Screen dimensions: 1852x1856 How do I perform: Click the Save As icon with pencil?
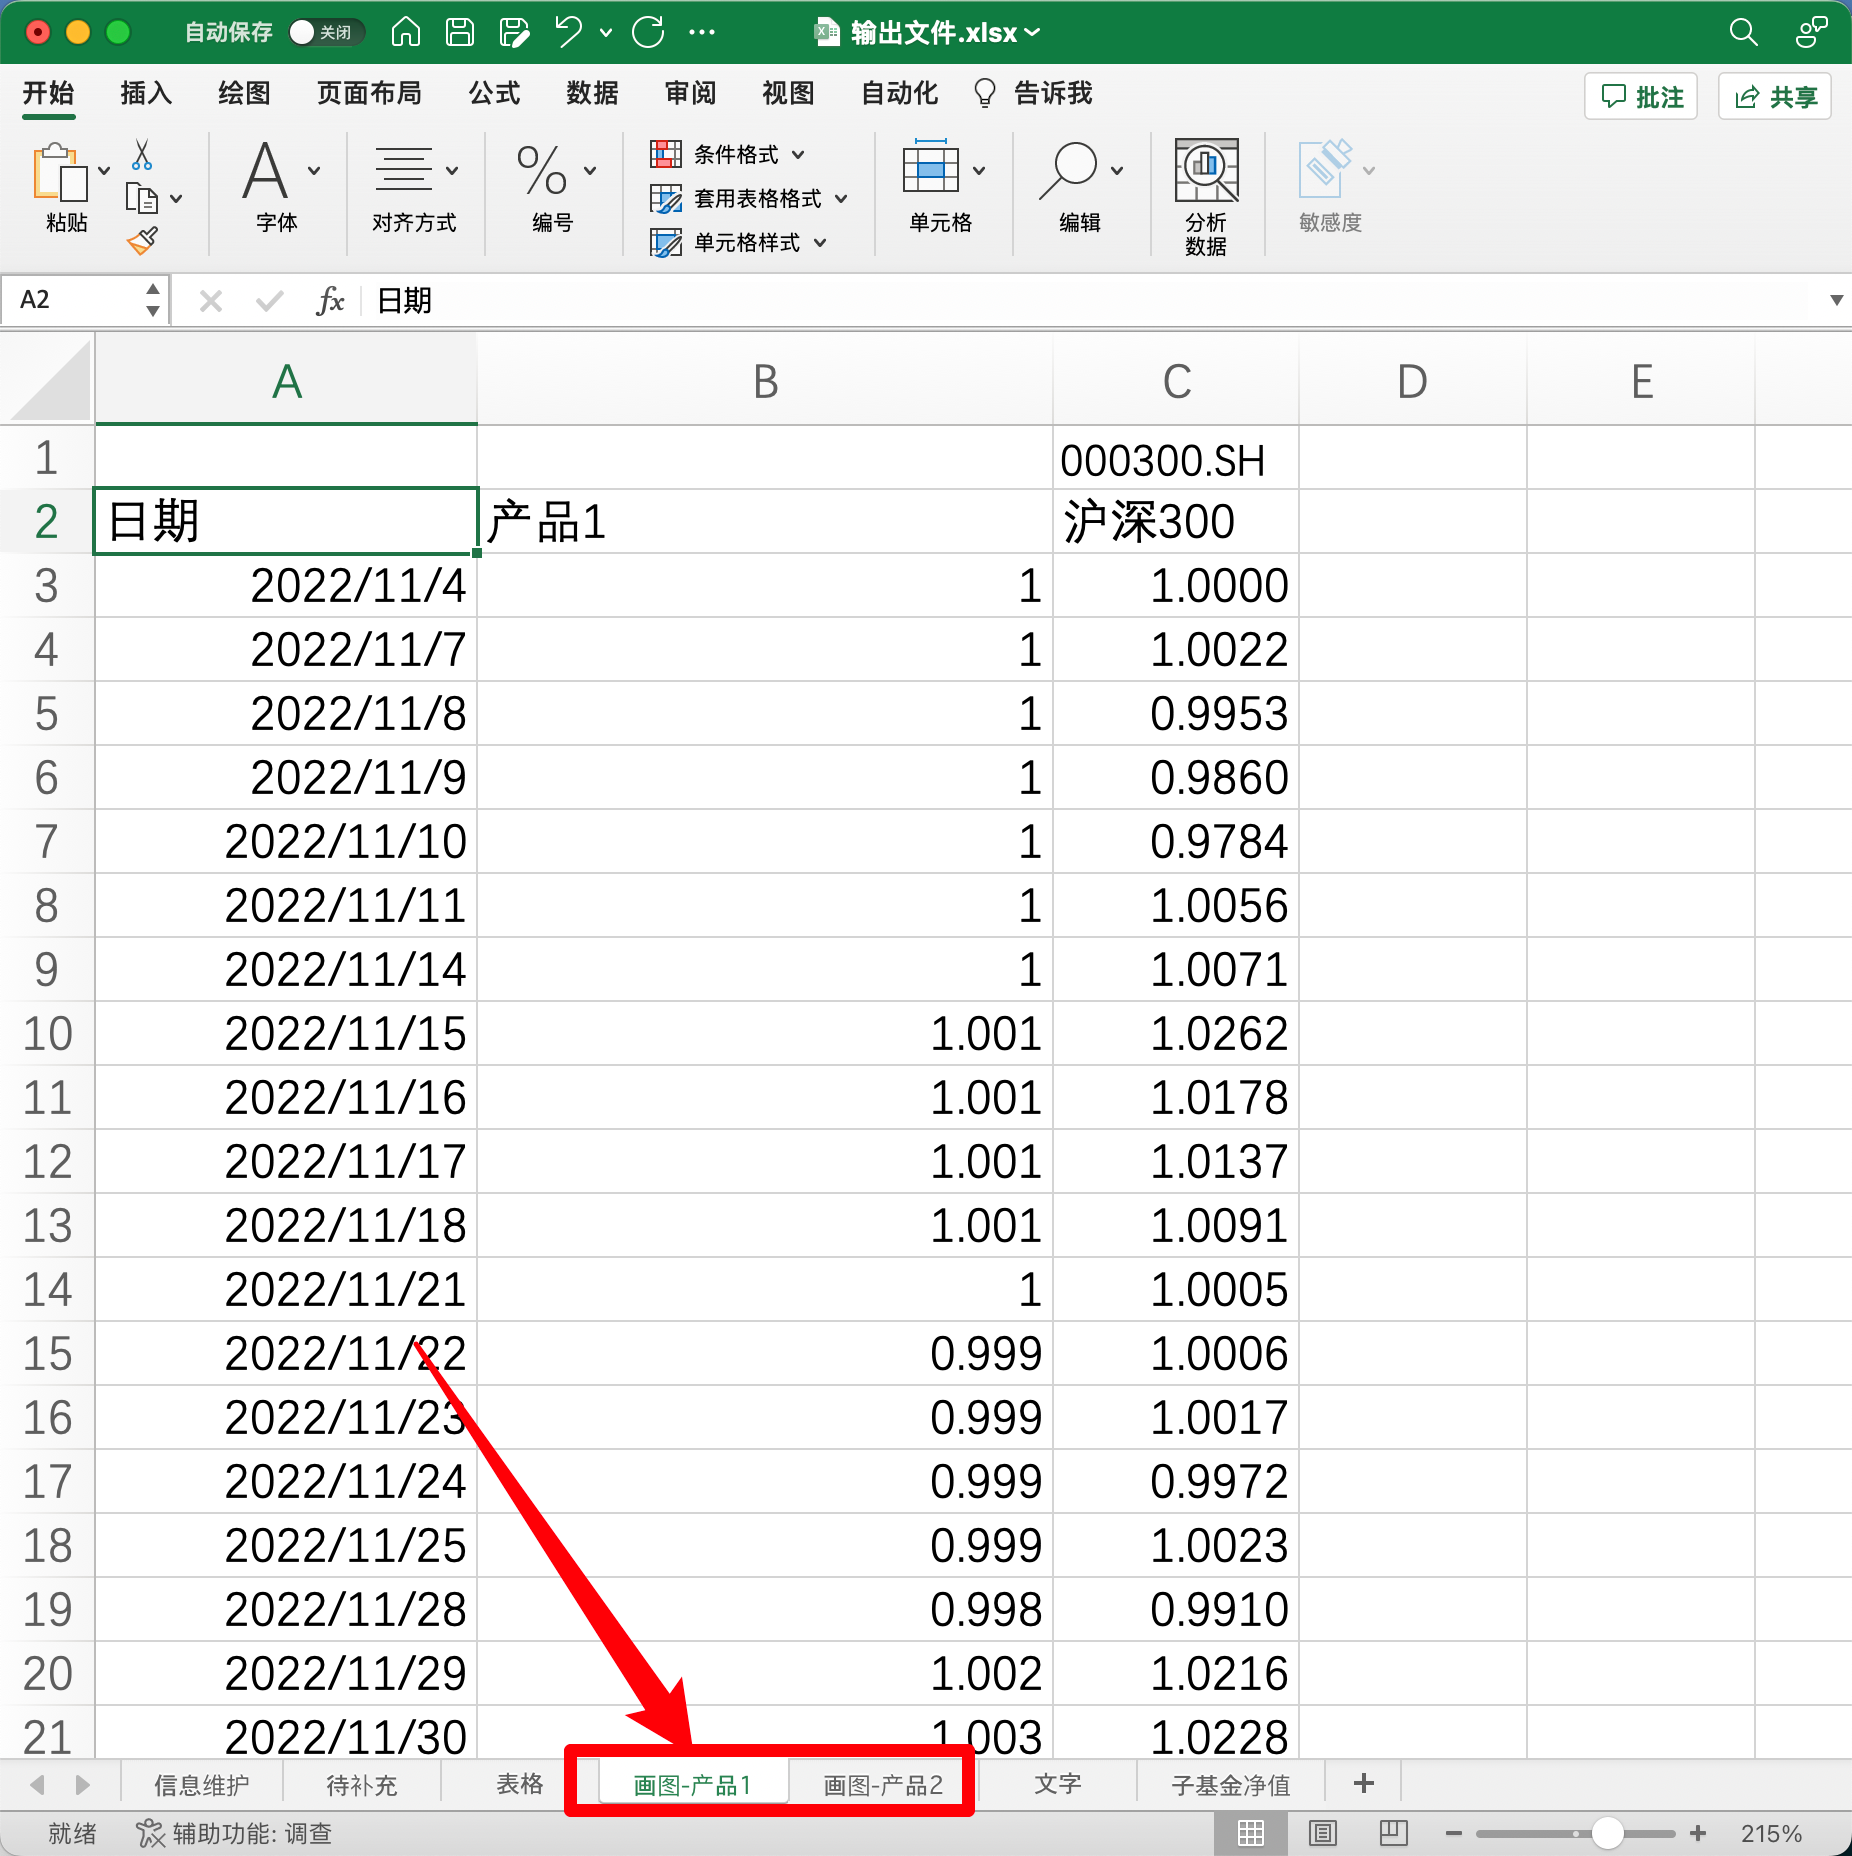click(514, 32)
